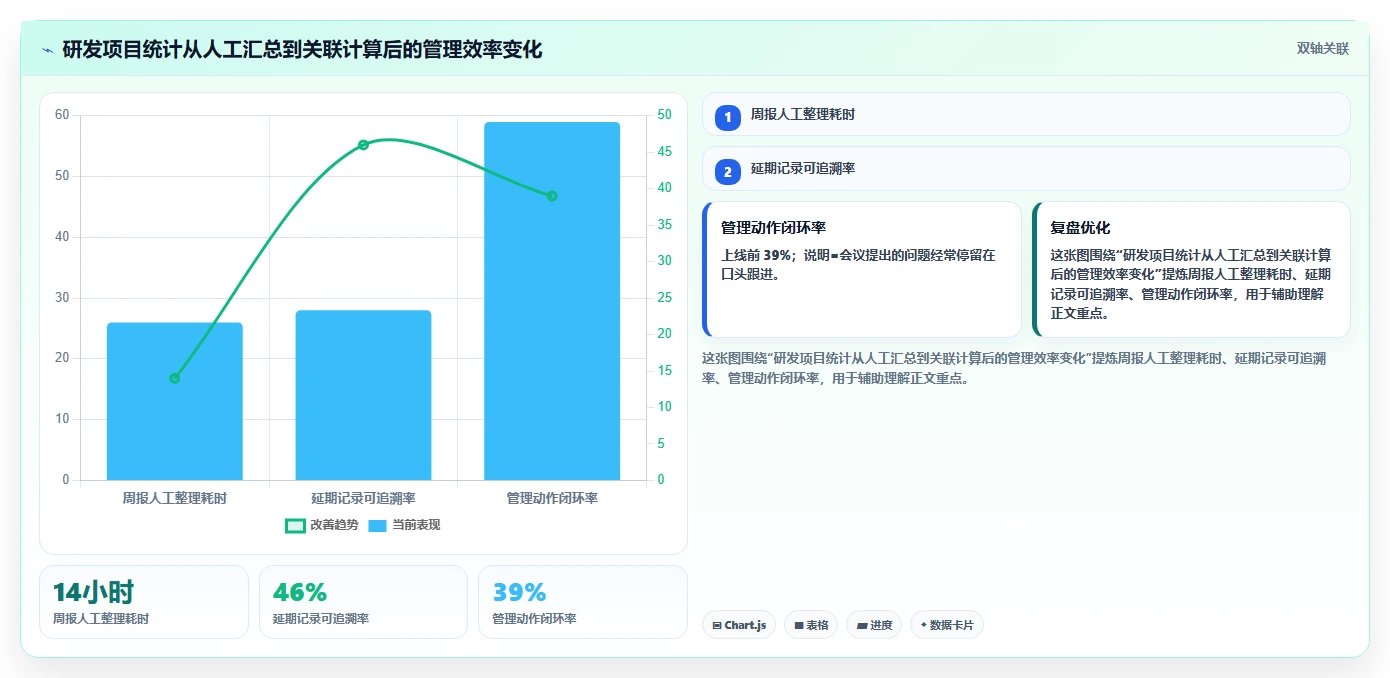Click the right axis value 50
The width and height of the screenshot is (1390, 678).
(x=665, y=115)
